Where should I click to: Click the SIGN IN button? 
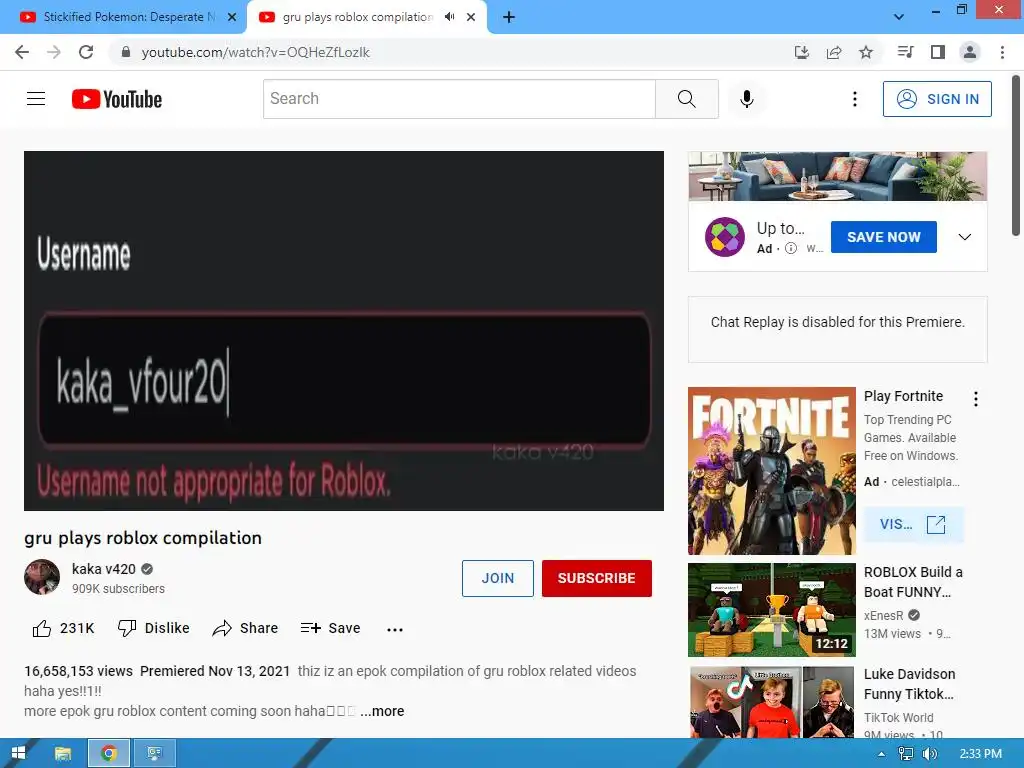click(x=937, y=99)
